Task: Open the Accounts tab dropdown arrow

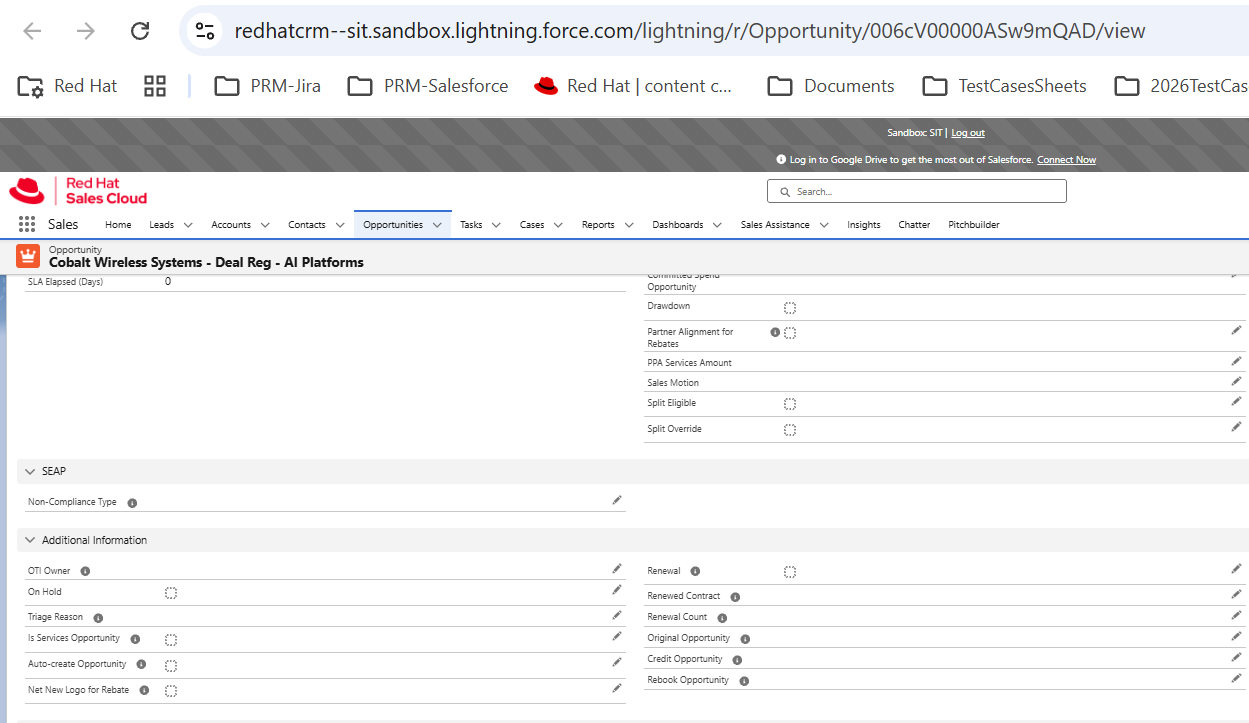Action: (265, 225)
